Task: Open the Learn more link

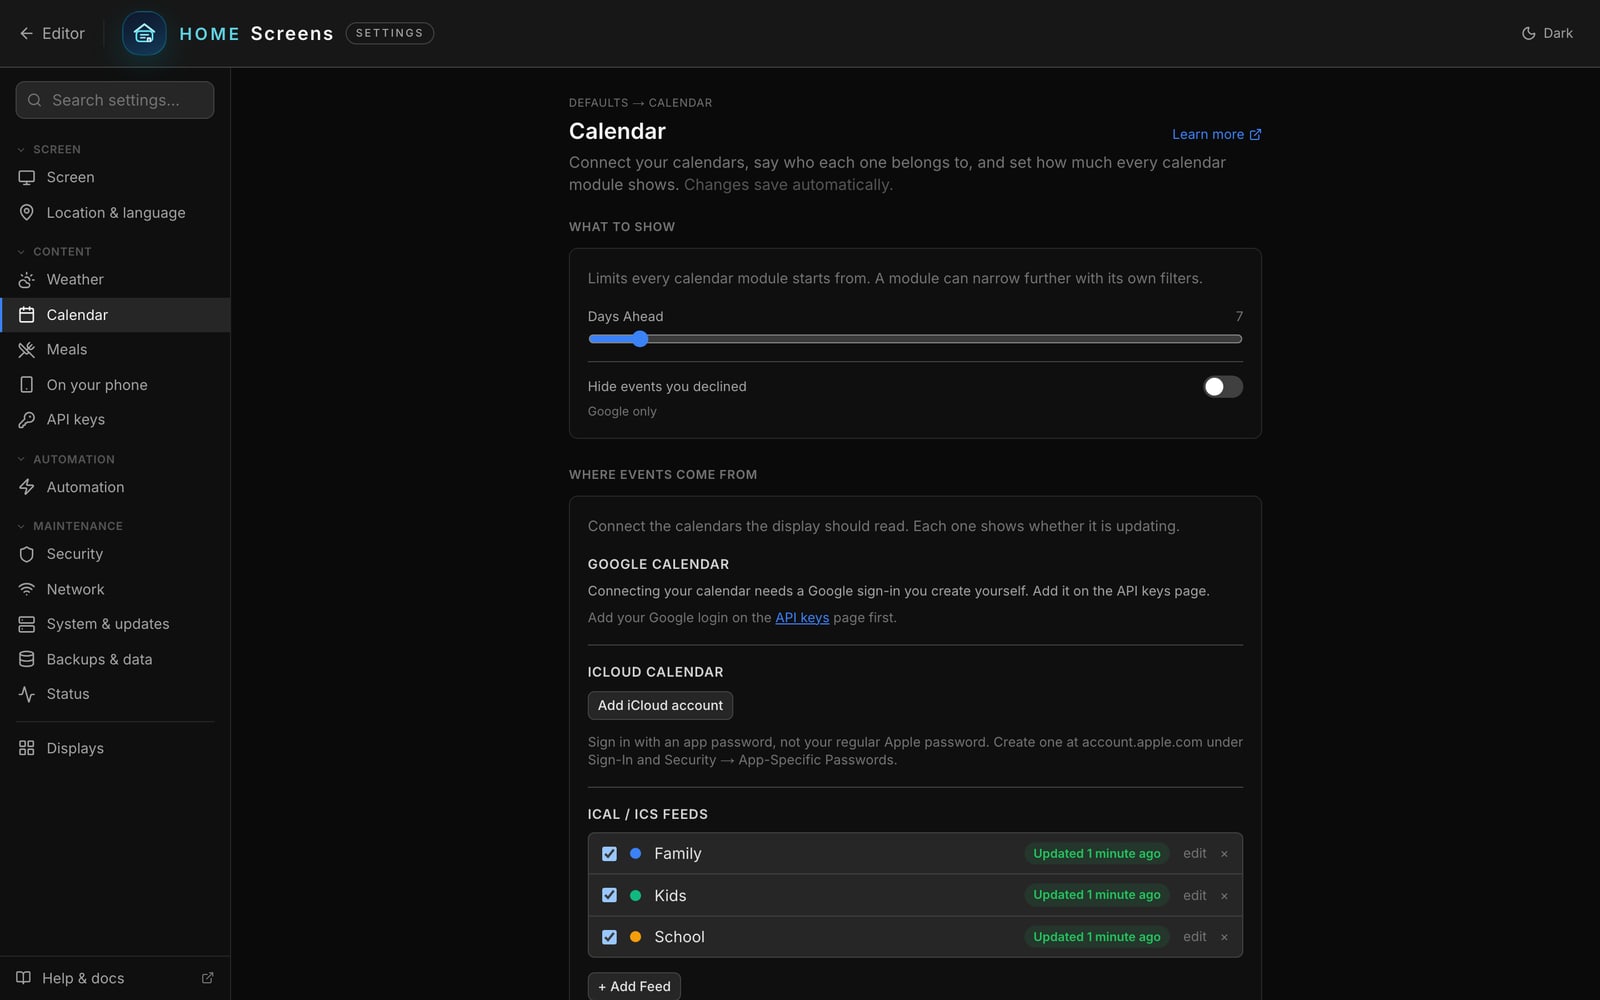Action: 1216,134
